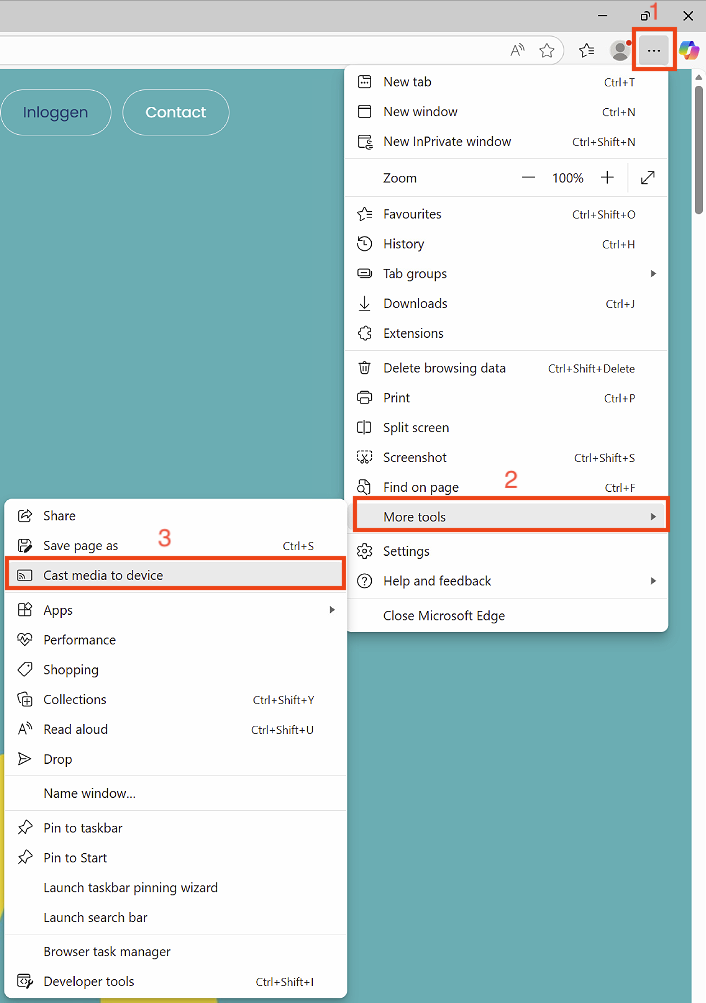Open the Copilot icon in toolbar
The image size is (706, 1003).
coord(688,50)
